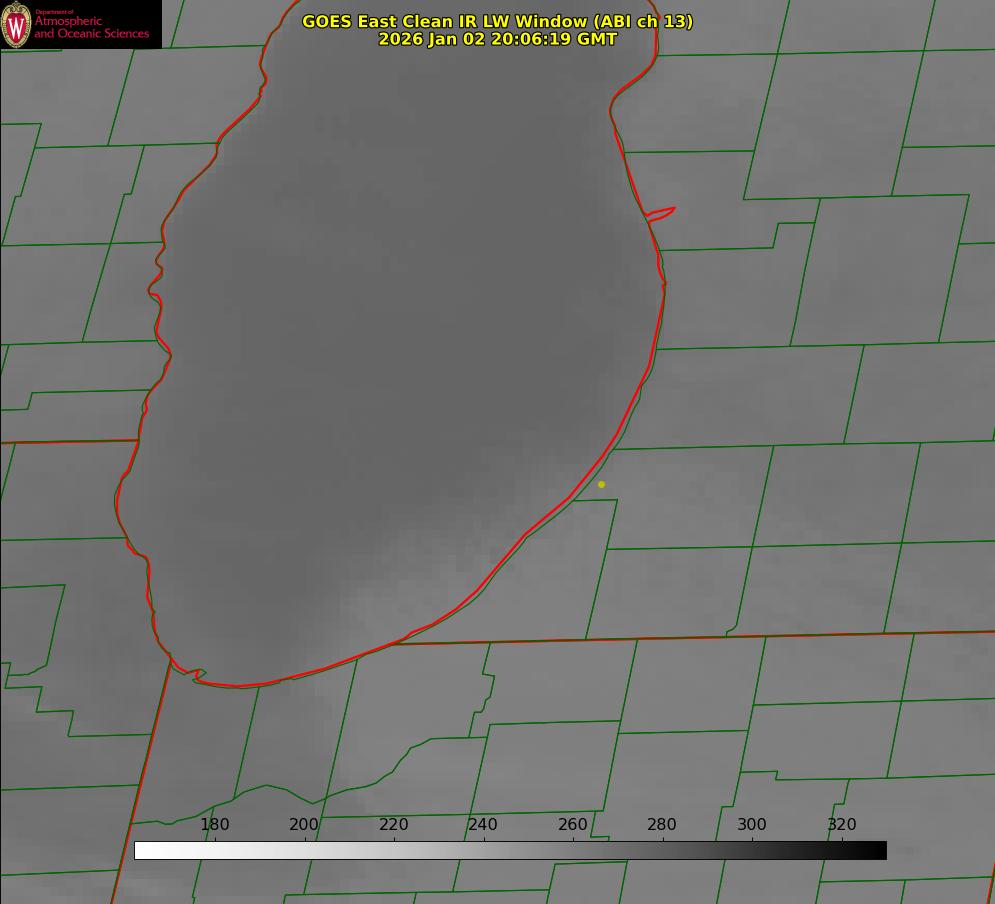The width and height of the screenshot is (995, 904).
Task: Click the small harbor inlet on the southwest shore
Action: pyautogui.click(x=195, y=674)
